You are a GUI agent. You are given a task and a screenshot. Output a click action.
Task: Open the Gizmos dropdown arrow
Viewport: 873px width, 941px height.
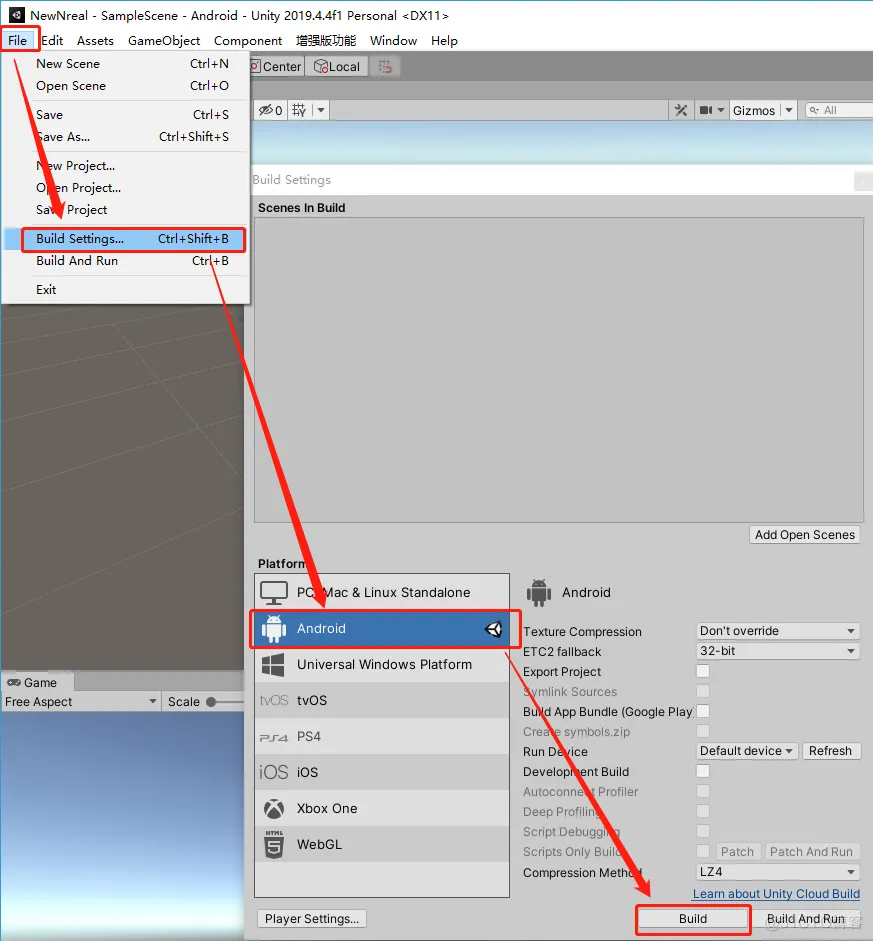789,110
